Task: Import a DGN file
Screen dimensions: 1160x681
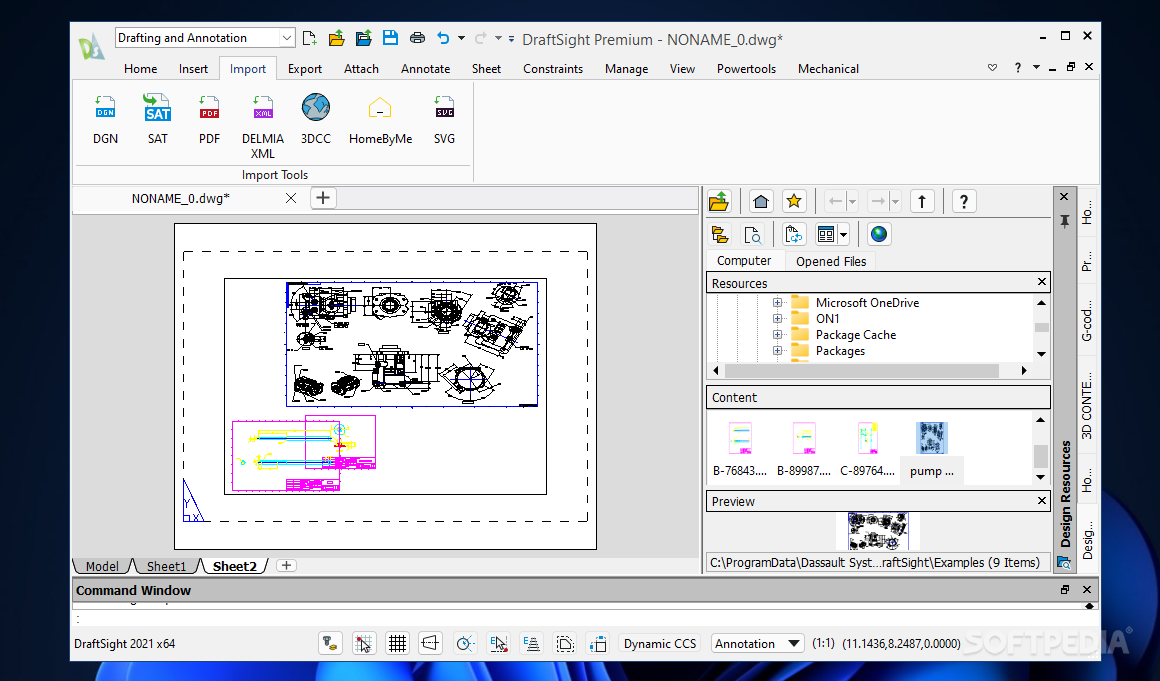Action: [x=105, y=119]
